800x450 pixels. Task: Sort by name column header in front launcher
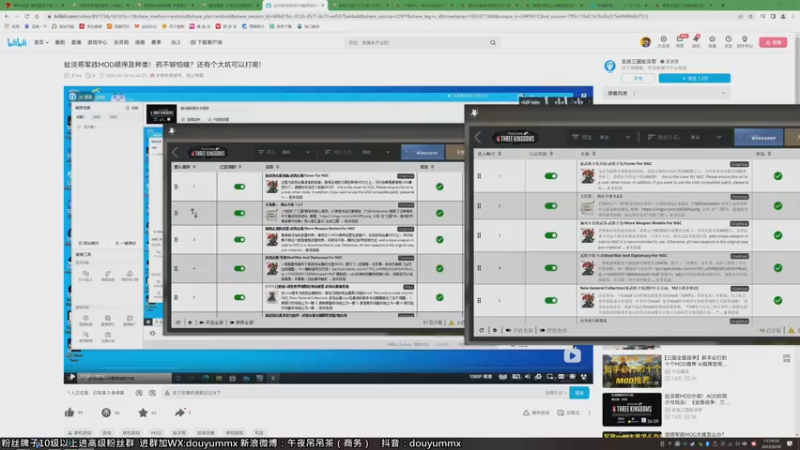tap(588, 154)
